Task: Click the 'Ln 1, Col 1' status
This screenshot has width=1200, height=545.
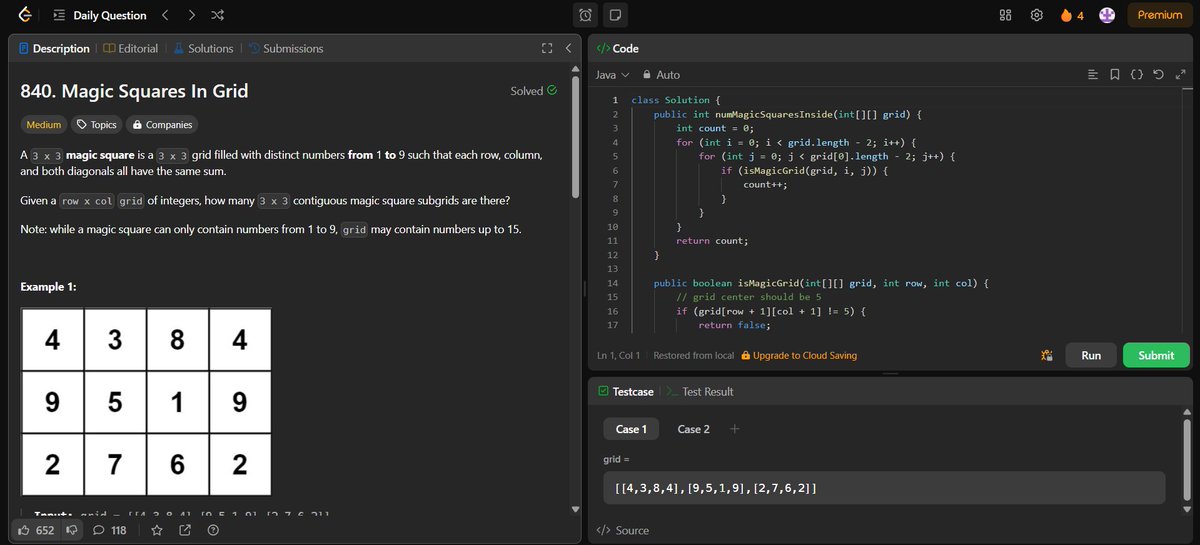Action: click(x=620, y=355)
